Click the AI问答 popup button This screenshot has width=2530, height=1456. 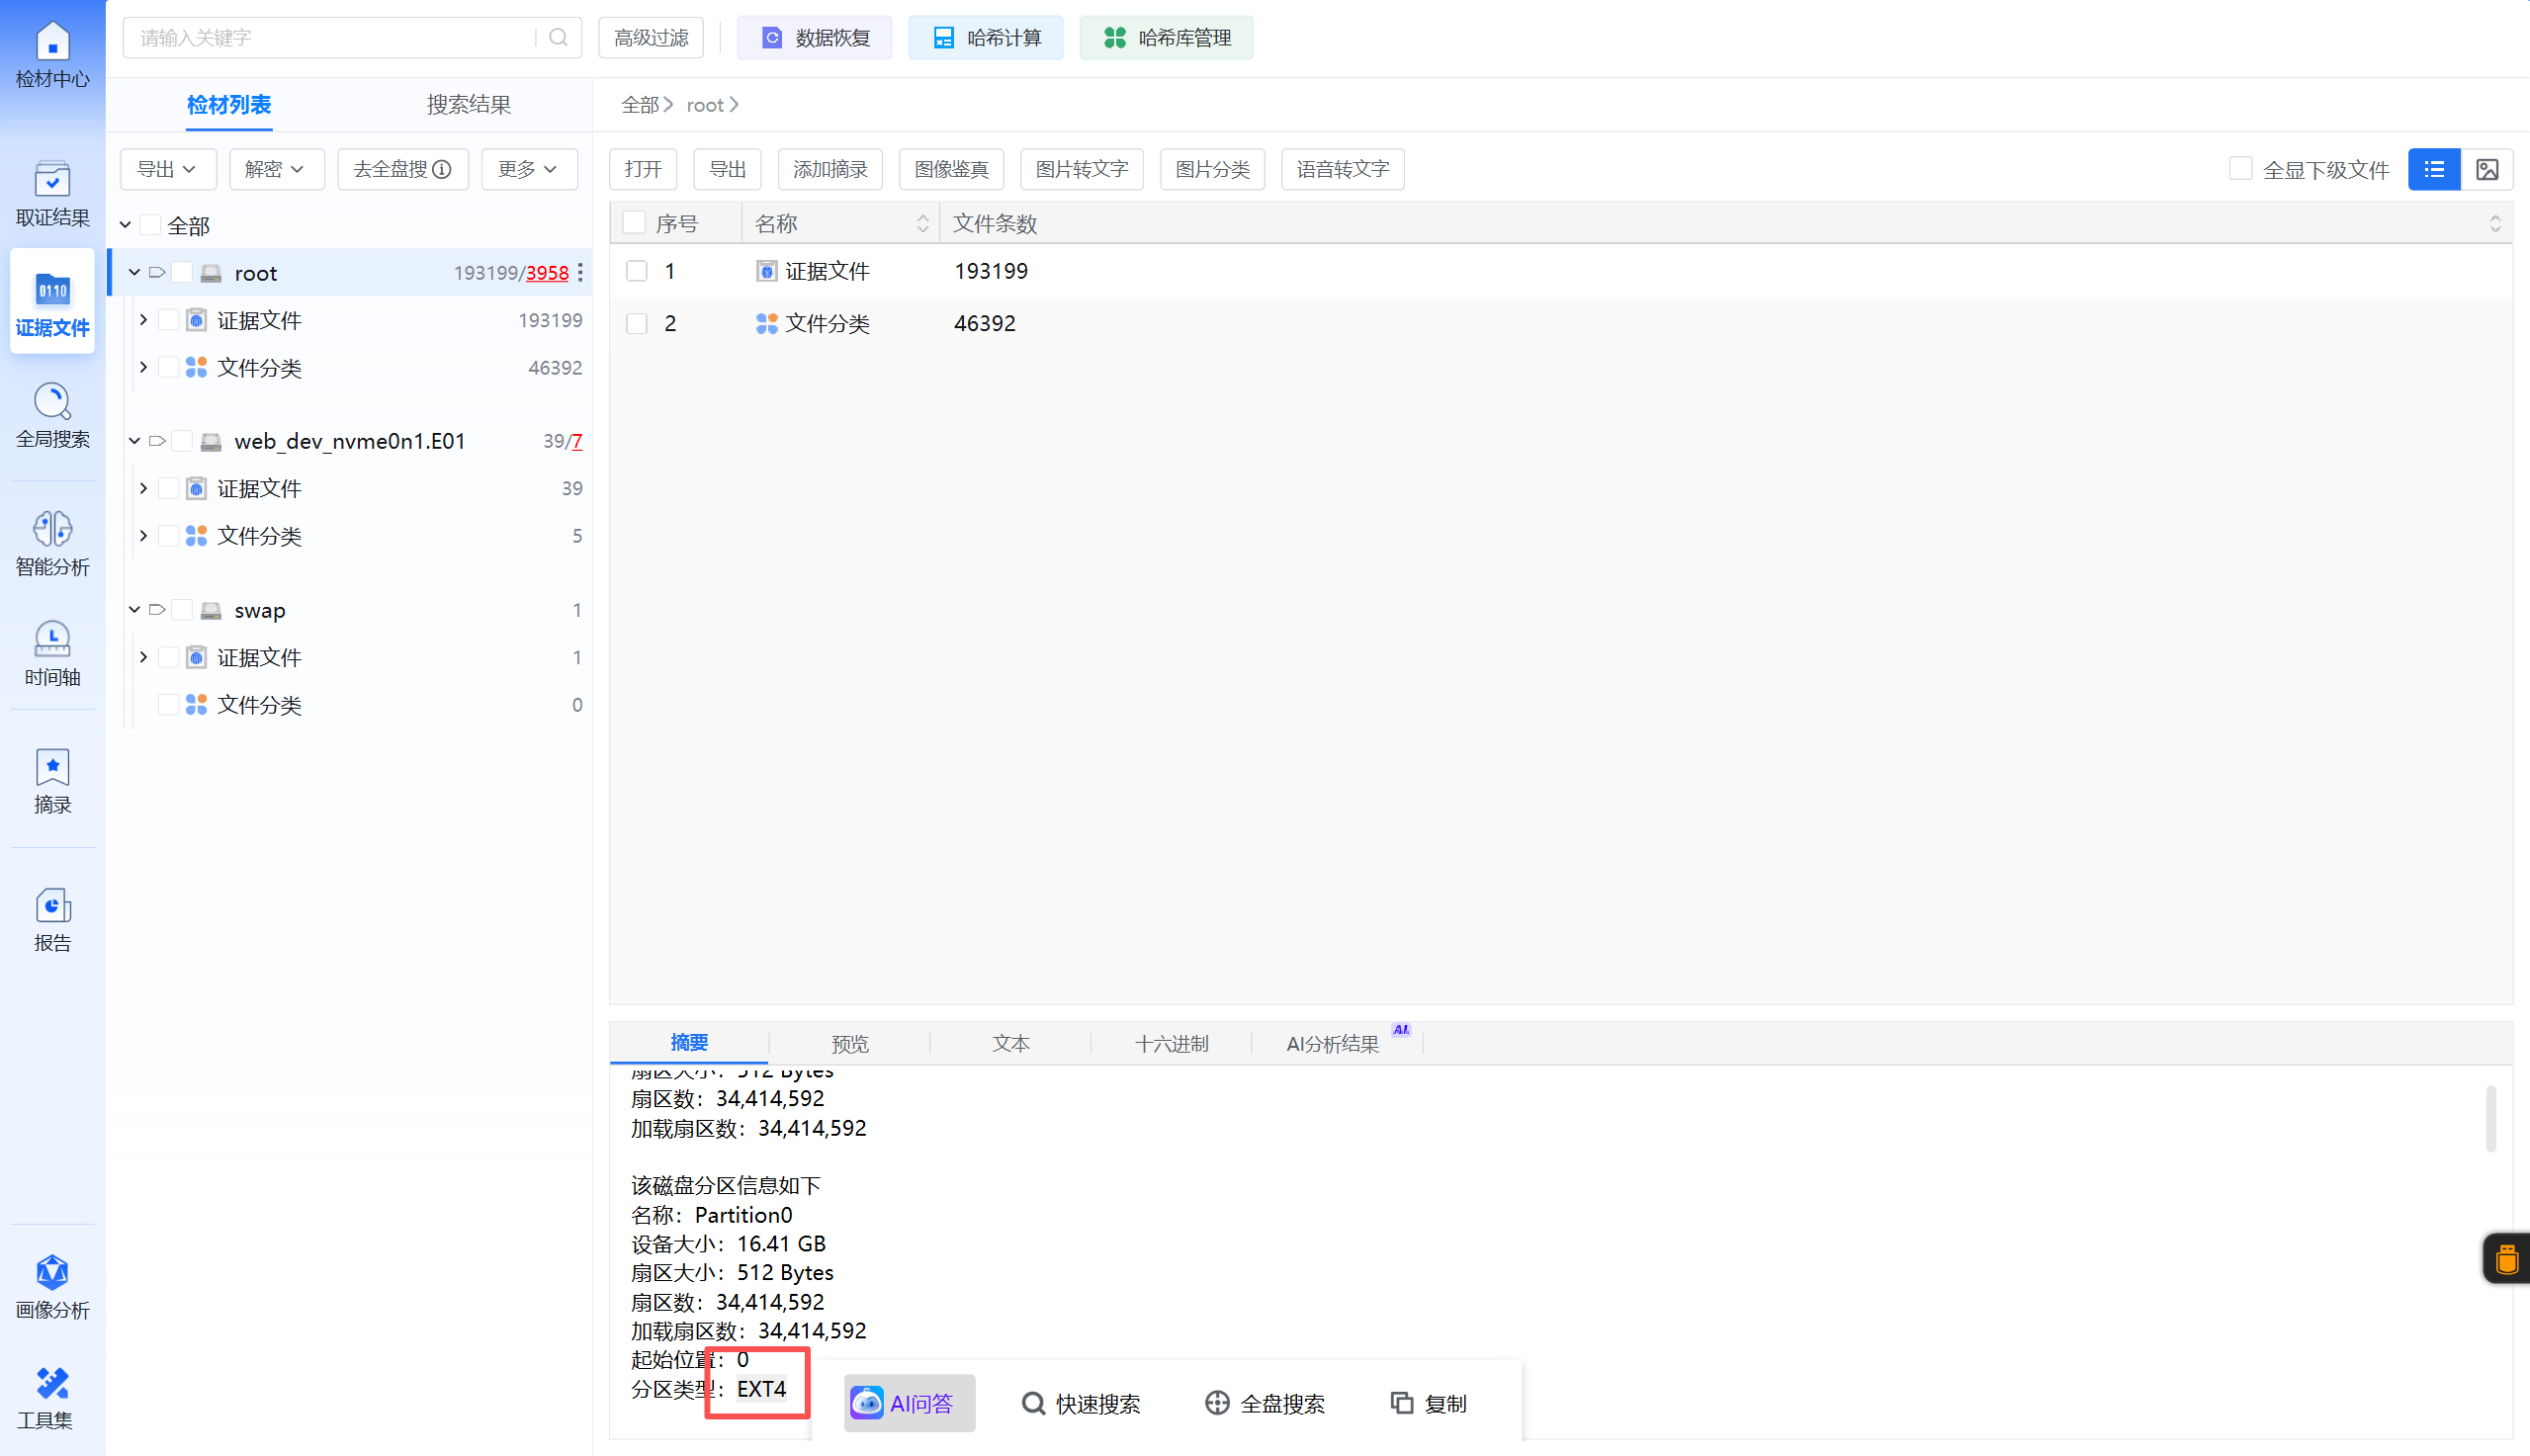coord(909,1403)
